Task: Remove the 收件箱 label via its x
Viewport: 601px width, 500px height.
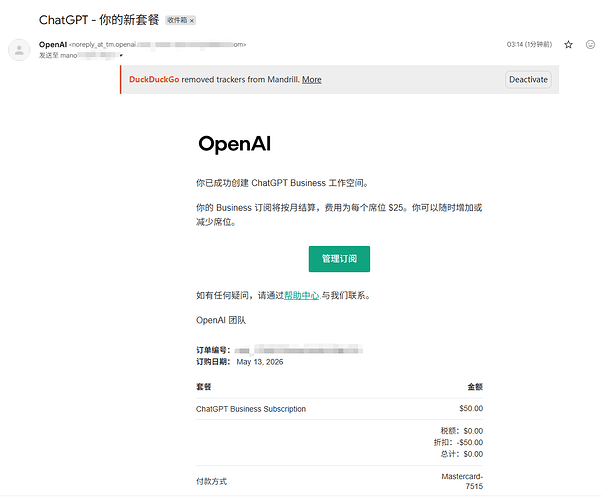Action: [x=192, y=21]
